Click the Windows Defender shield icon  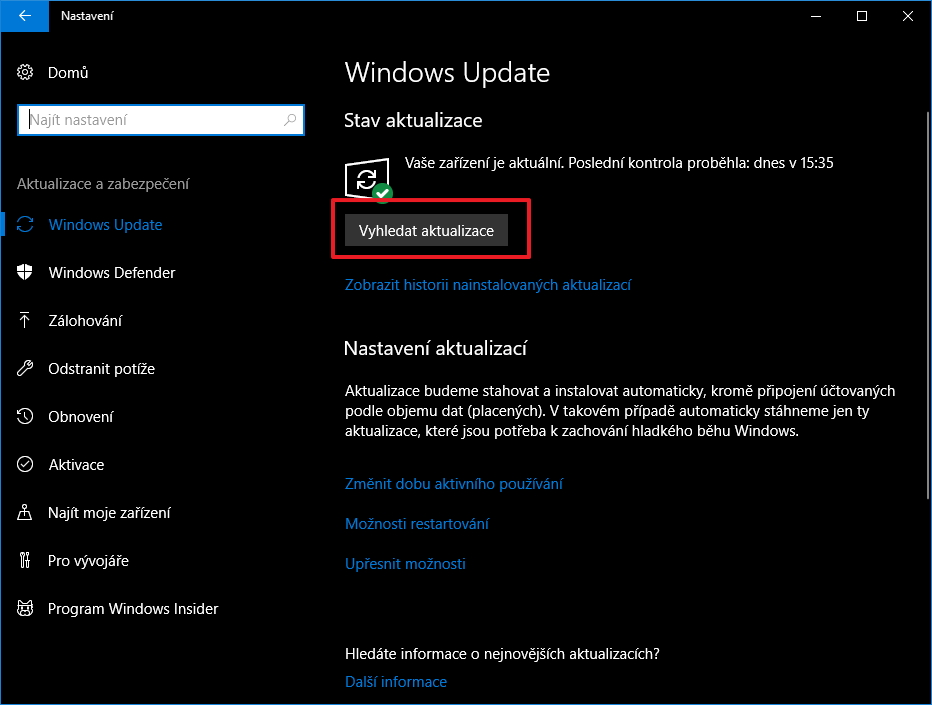click(x=25, y=272)
